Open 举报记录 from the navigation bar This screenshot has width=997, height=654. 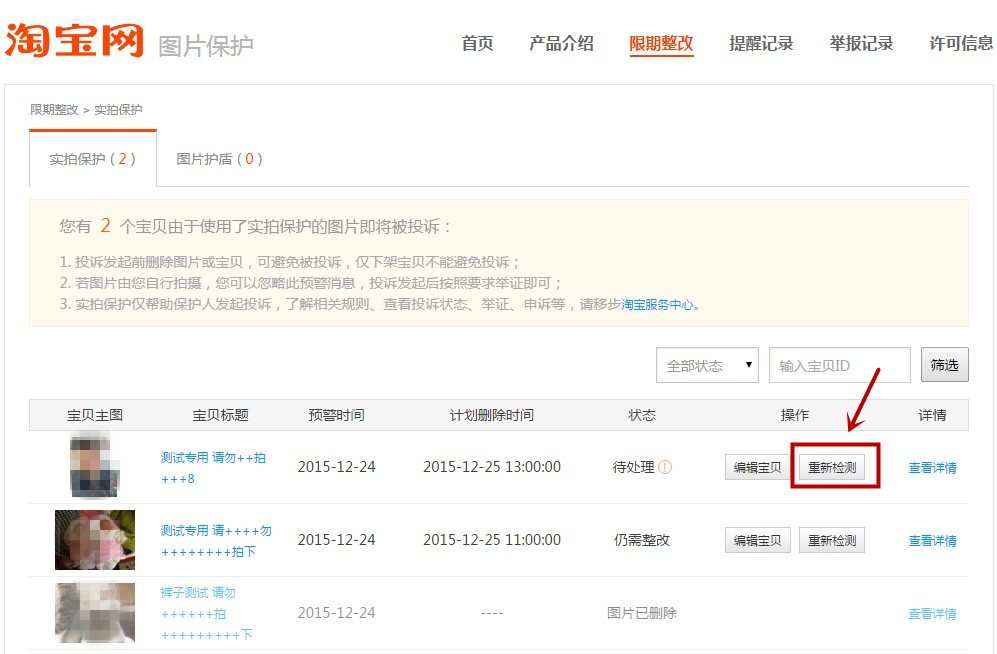861,44
